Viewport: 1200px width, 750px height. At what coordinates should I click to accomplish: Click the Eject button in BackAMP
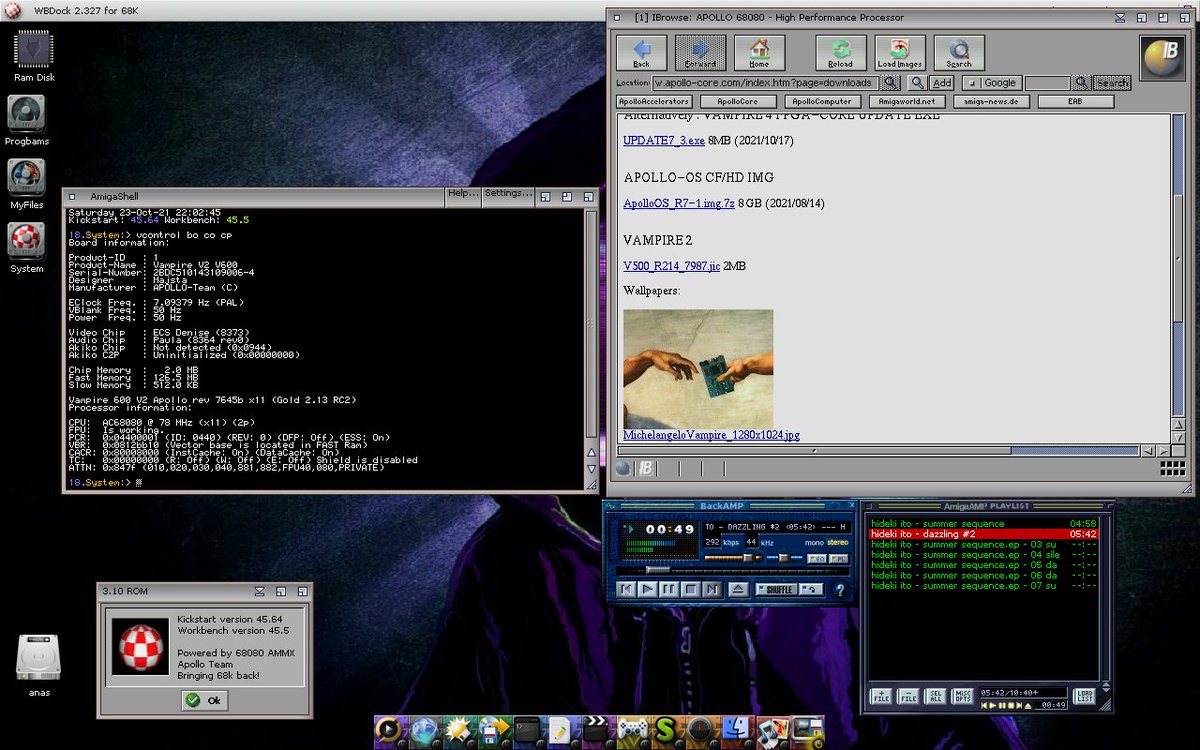739,590
